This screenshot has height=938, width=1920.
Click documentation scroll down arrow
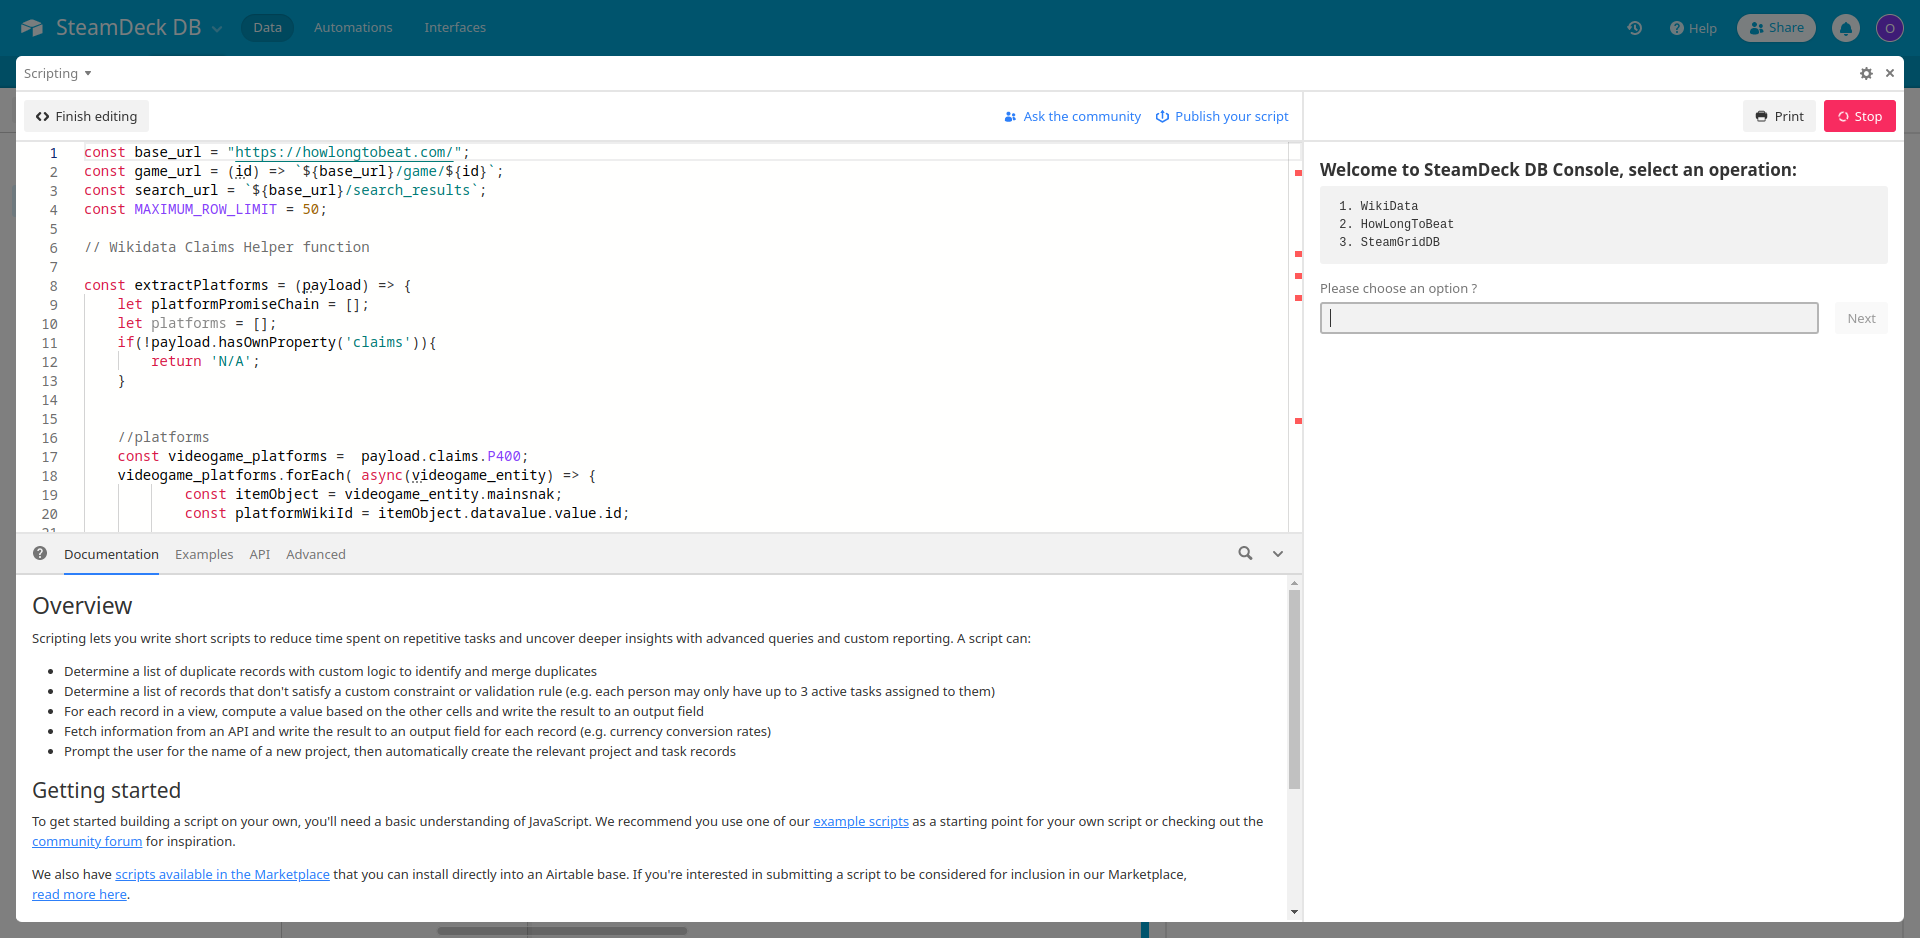coord(1294,912)
